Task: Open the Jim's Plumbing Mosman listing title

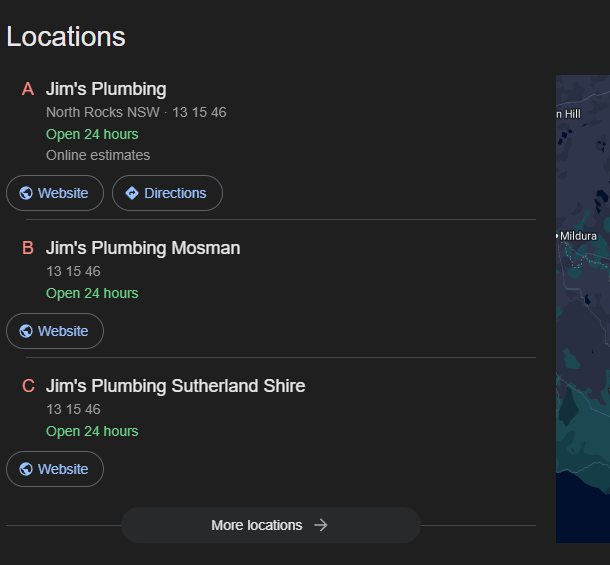Action: (x=143, y=248)
